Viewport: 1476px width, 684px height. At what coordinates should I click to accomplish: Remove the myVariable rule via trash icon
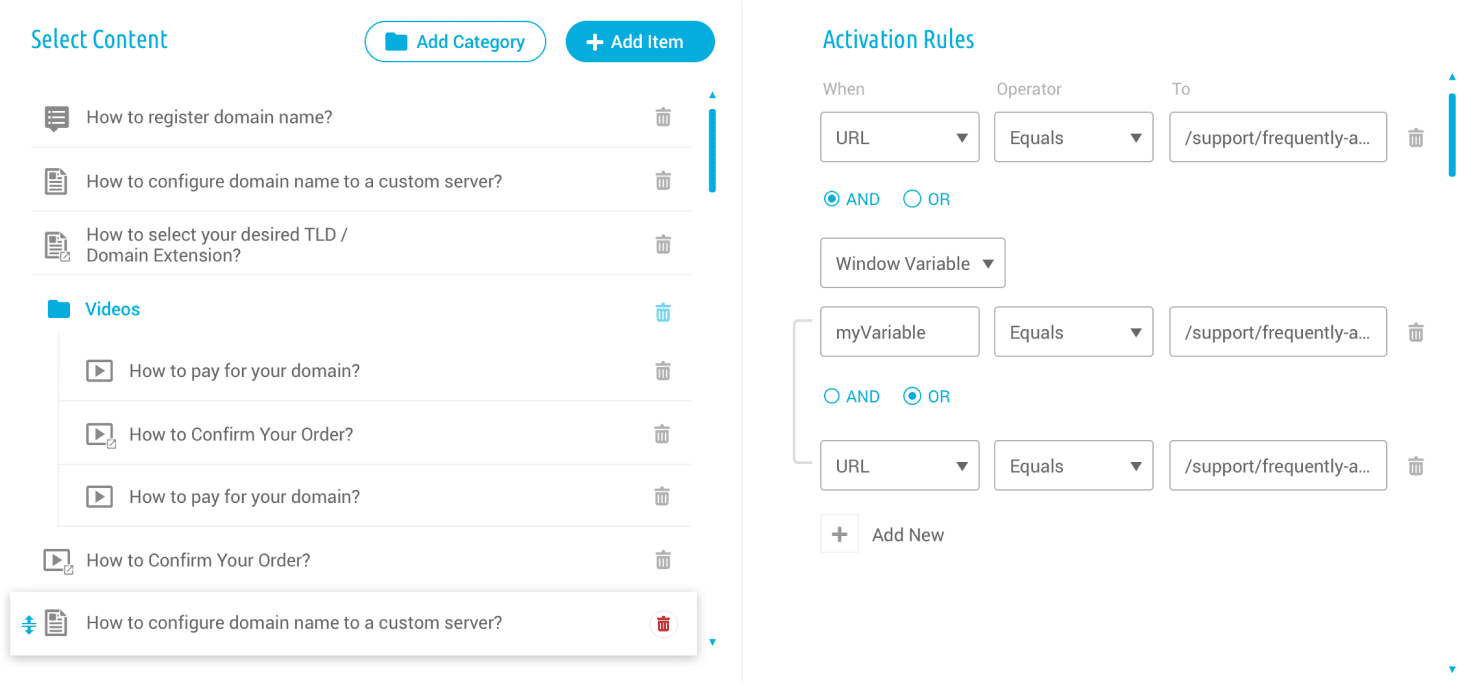tap(1416, 332)
